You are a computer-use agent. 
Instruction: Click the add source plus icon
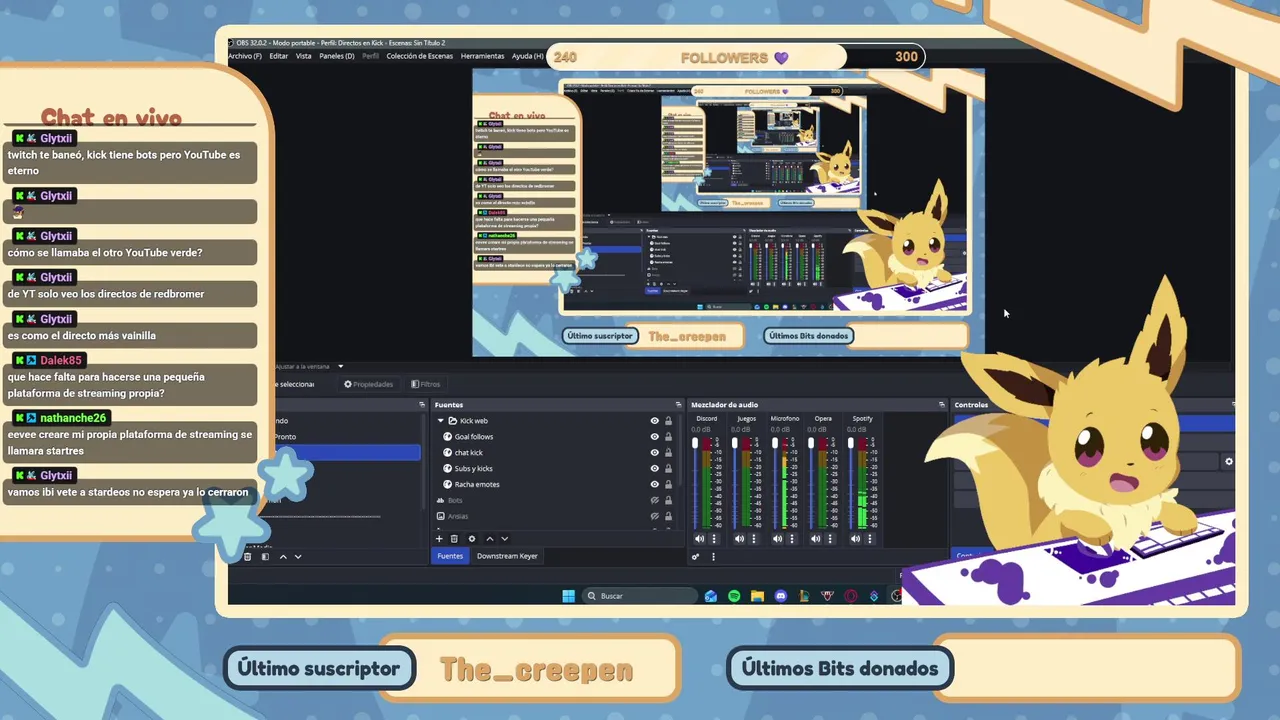(x=438, y=539)
